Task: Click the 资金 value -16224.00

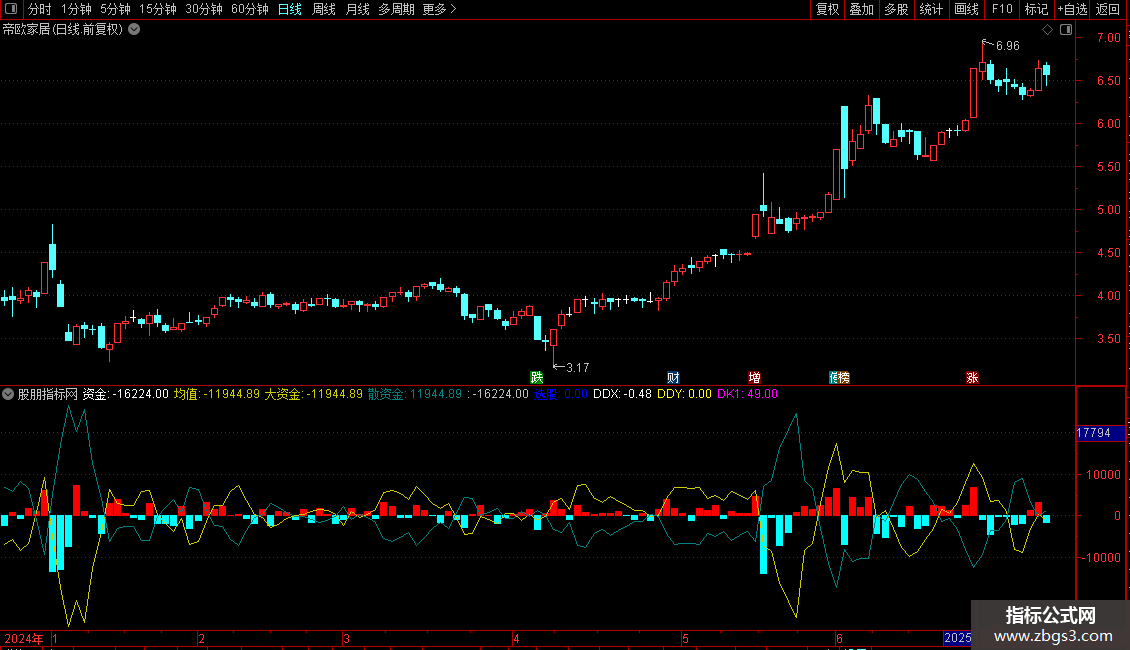Action: click(125, 394)
